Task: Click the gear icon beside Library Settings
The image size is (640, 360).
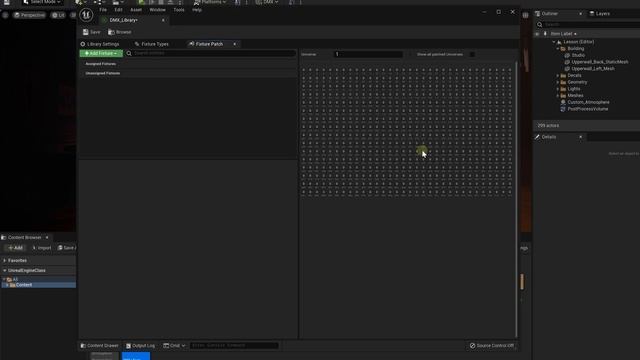Action: click(x=83, y=44)
